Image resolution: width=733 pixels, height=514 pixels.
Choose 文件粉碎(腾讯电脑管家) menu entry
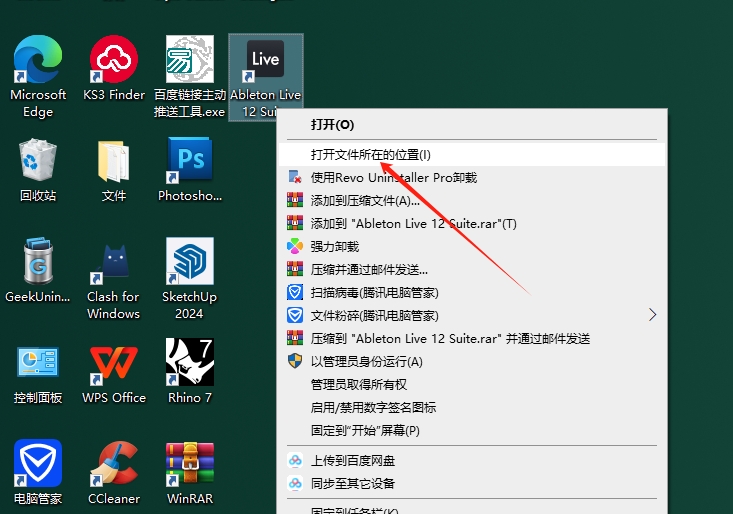point(472,315)
